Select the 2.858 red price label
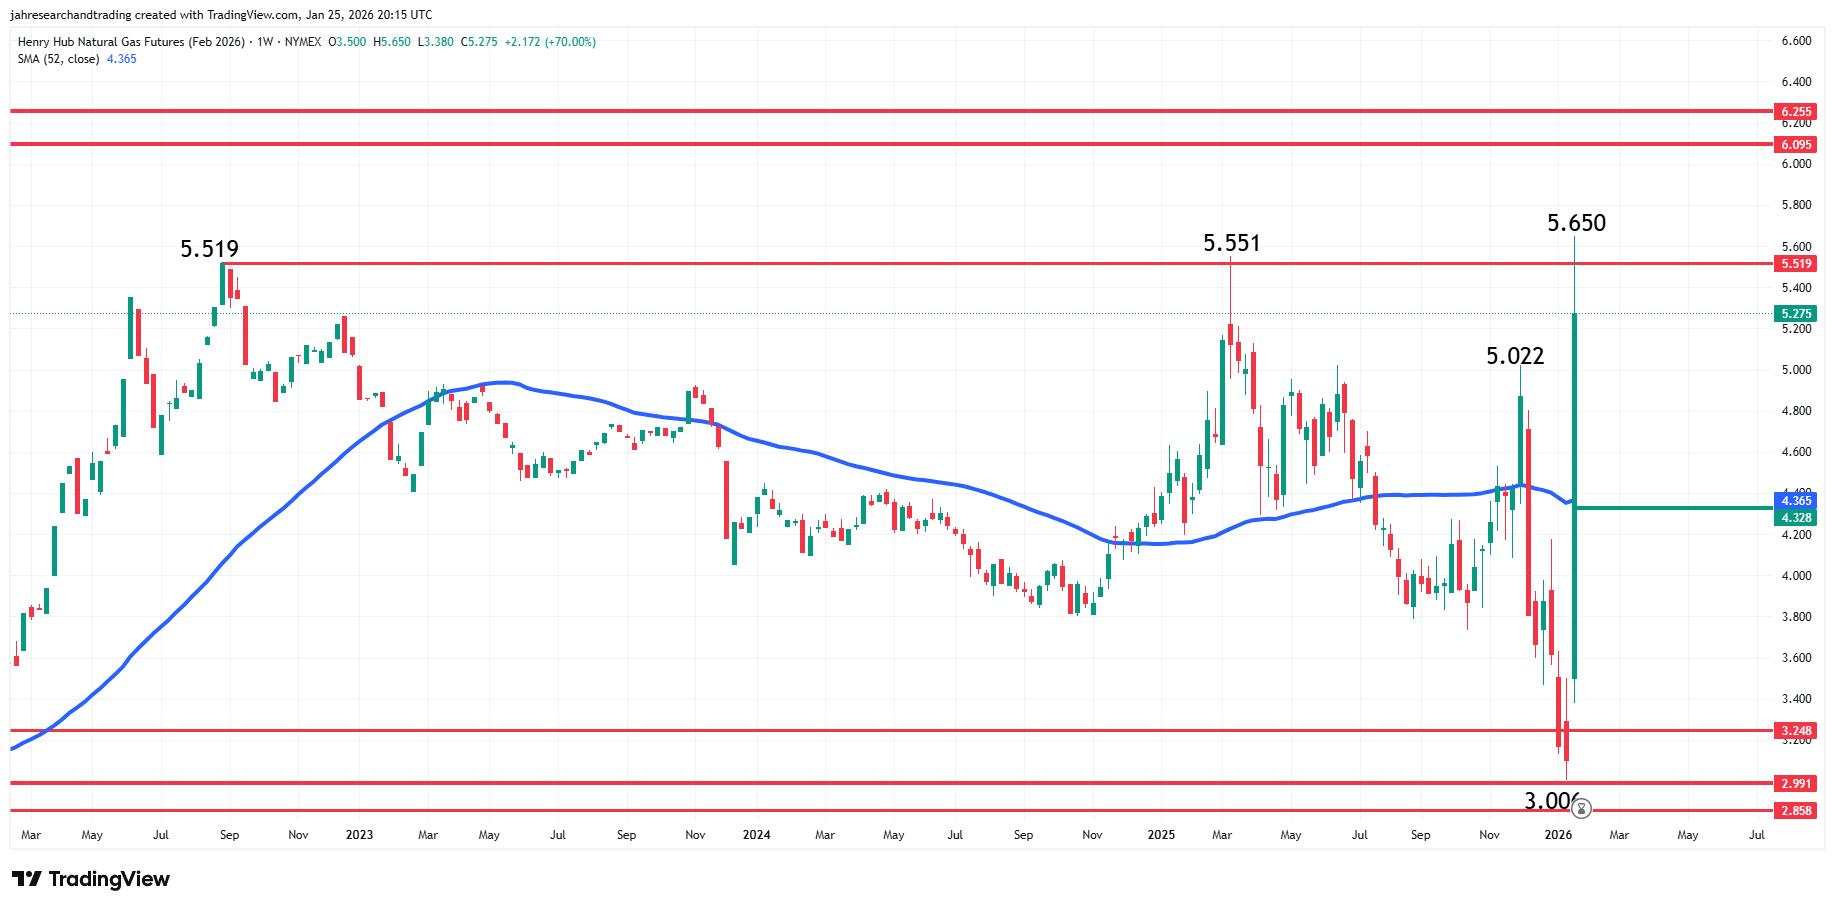This screenshot has height=909, width=1835. 1796,811
